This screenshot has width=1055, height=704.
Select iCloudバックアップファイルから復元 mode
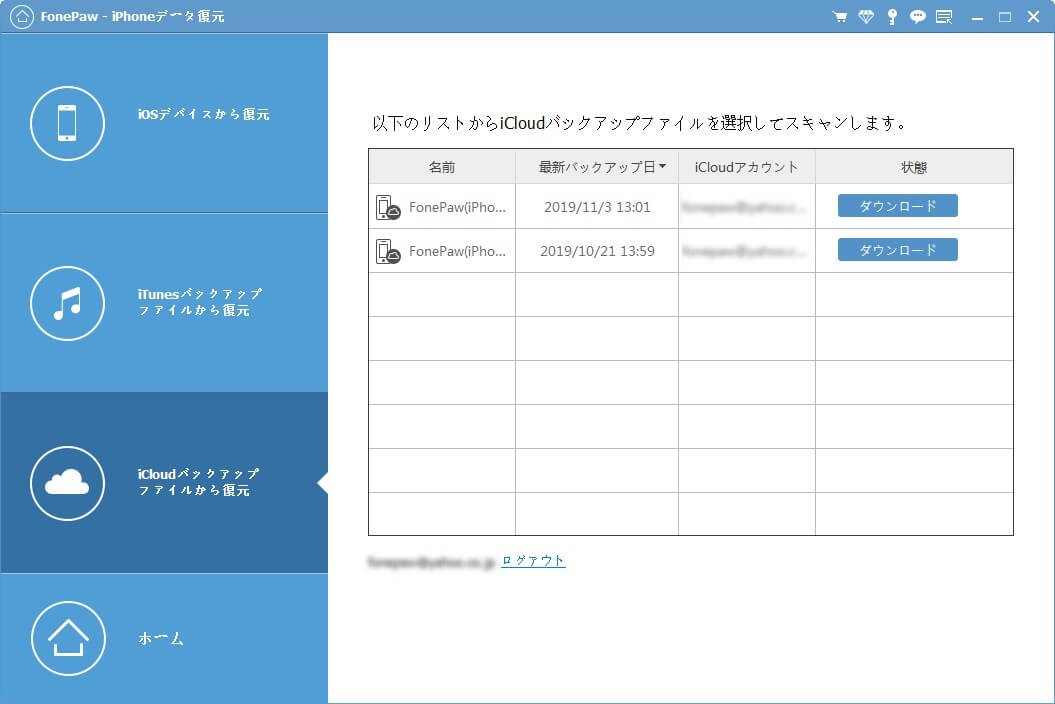pyautogui.click(x=164, y=483)
